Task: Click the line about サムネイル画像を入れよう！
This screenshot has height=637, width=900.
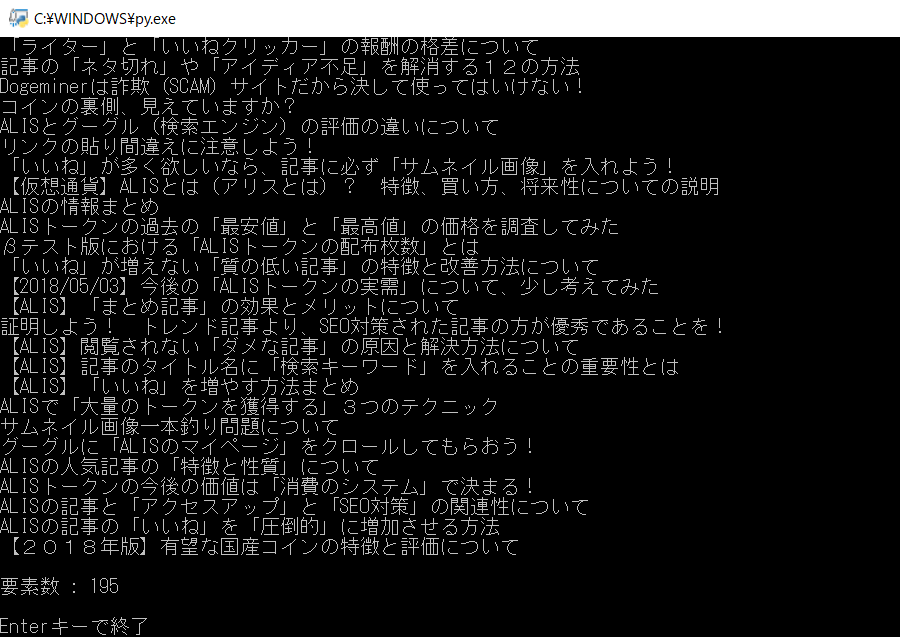Action: click(x=342, y=166)
